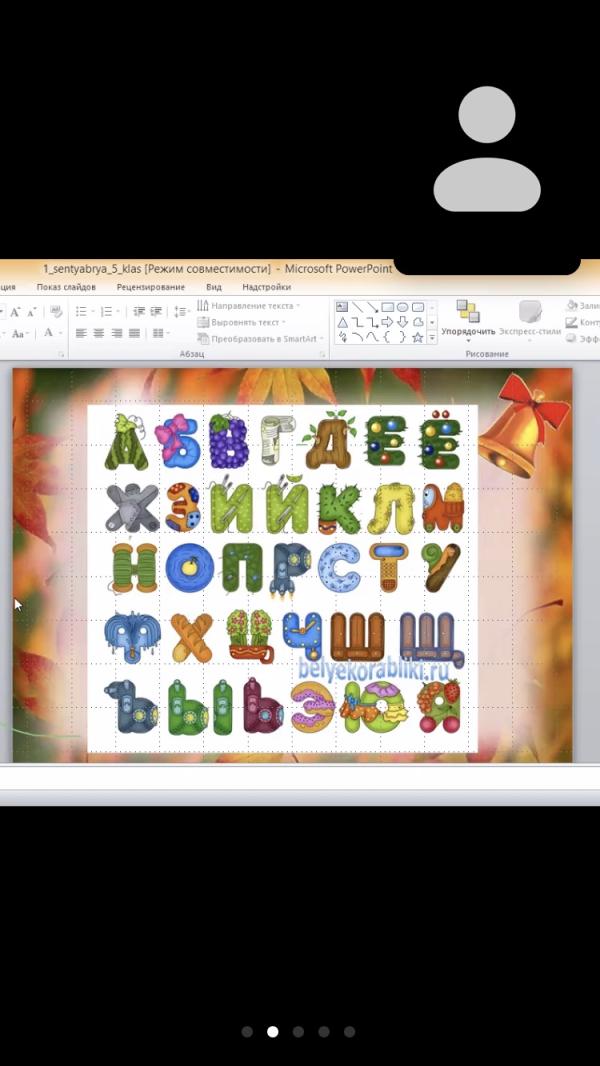Select the Arrow line shape

[372, 307]
